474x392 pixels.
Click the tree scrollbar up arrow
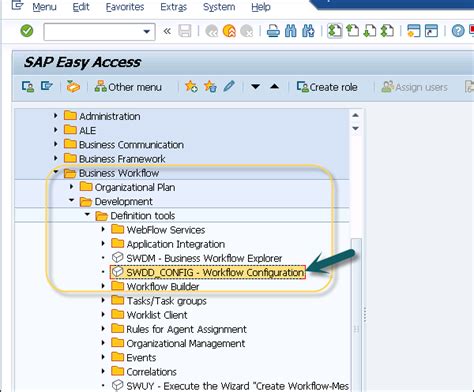(355, 115)
